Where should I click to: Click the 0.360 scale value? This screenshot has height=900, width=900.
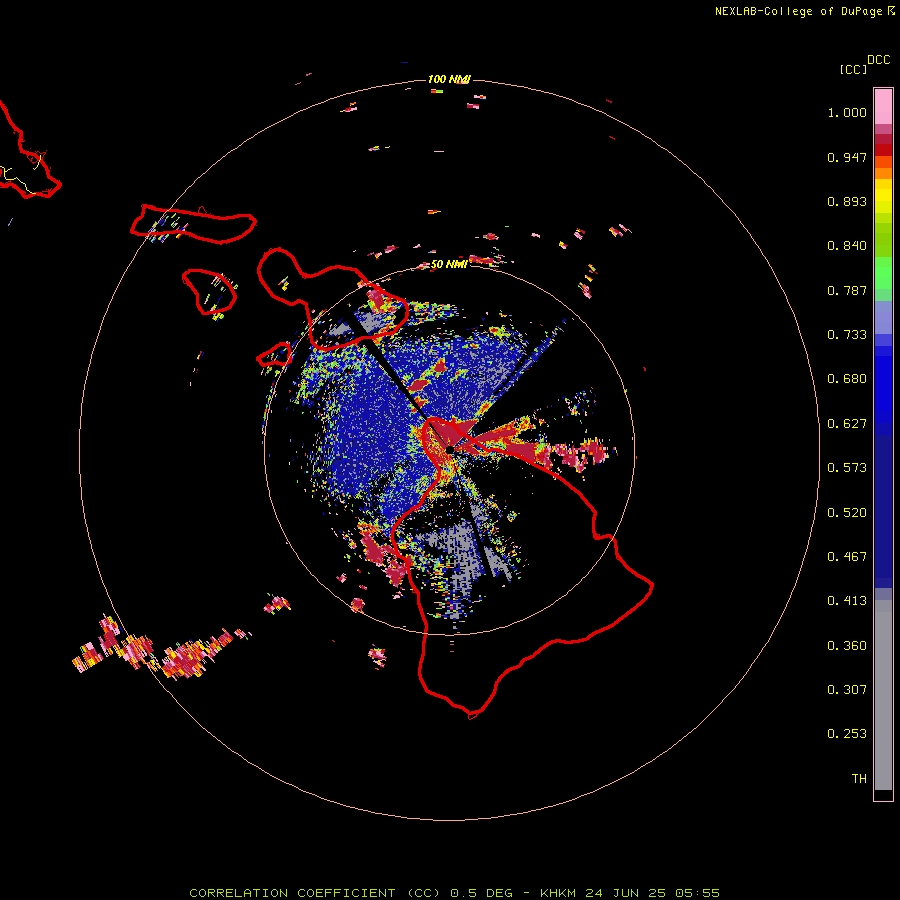[x=847, y=646]
